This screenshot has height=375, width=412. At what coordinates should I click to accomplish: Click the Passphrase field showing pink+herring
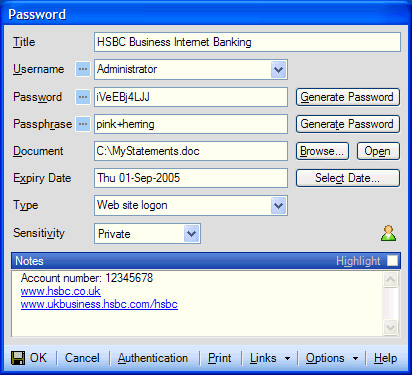tap(191, 124)
